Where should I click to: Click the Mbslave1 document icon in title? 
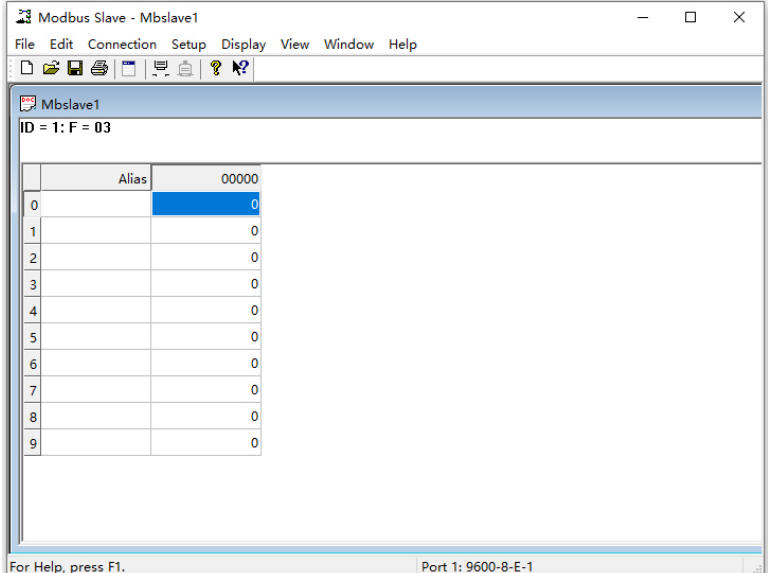[28, 104]
